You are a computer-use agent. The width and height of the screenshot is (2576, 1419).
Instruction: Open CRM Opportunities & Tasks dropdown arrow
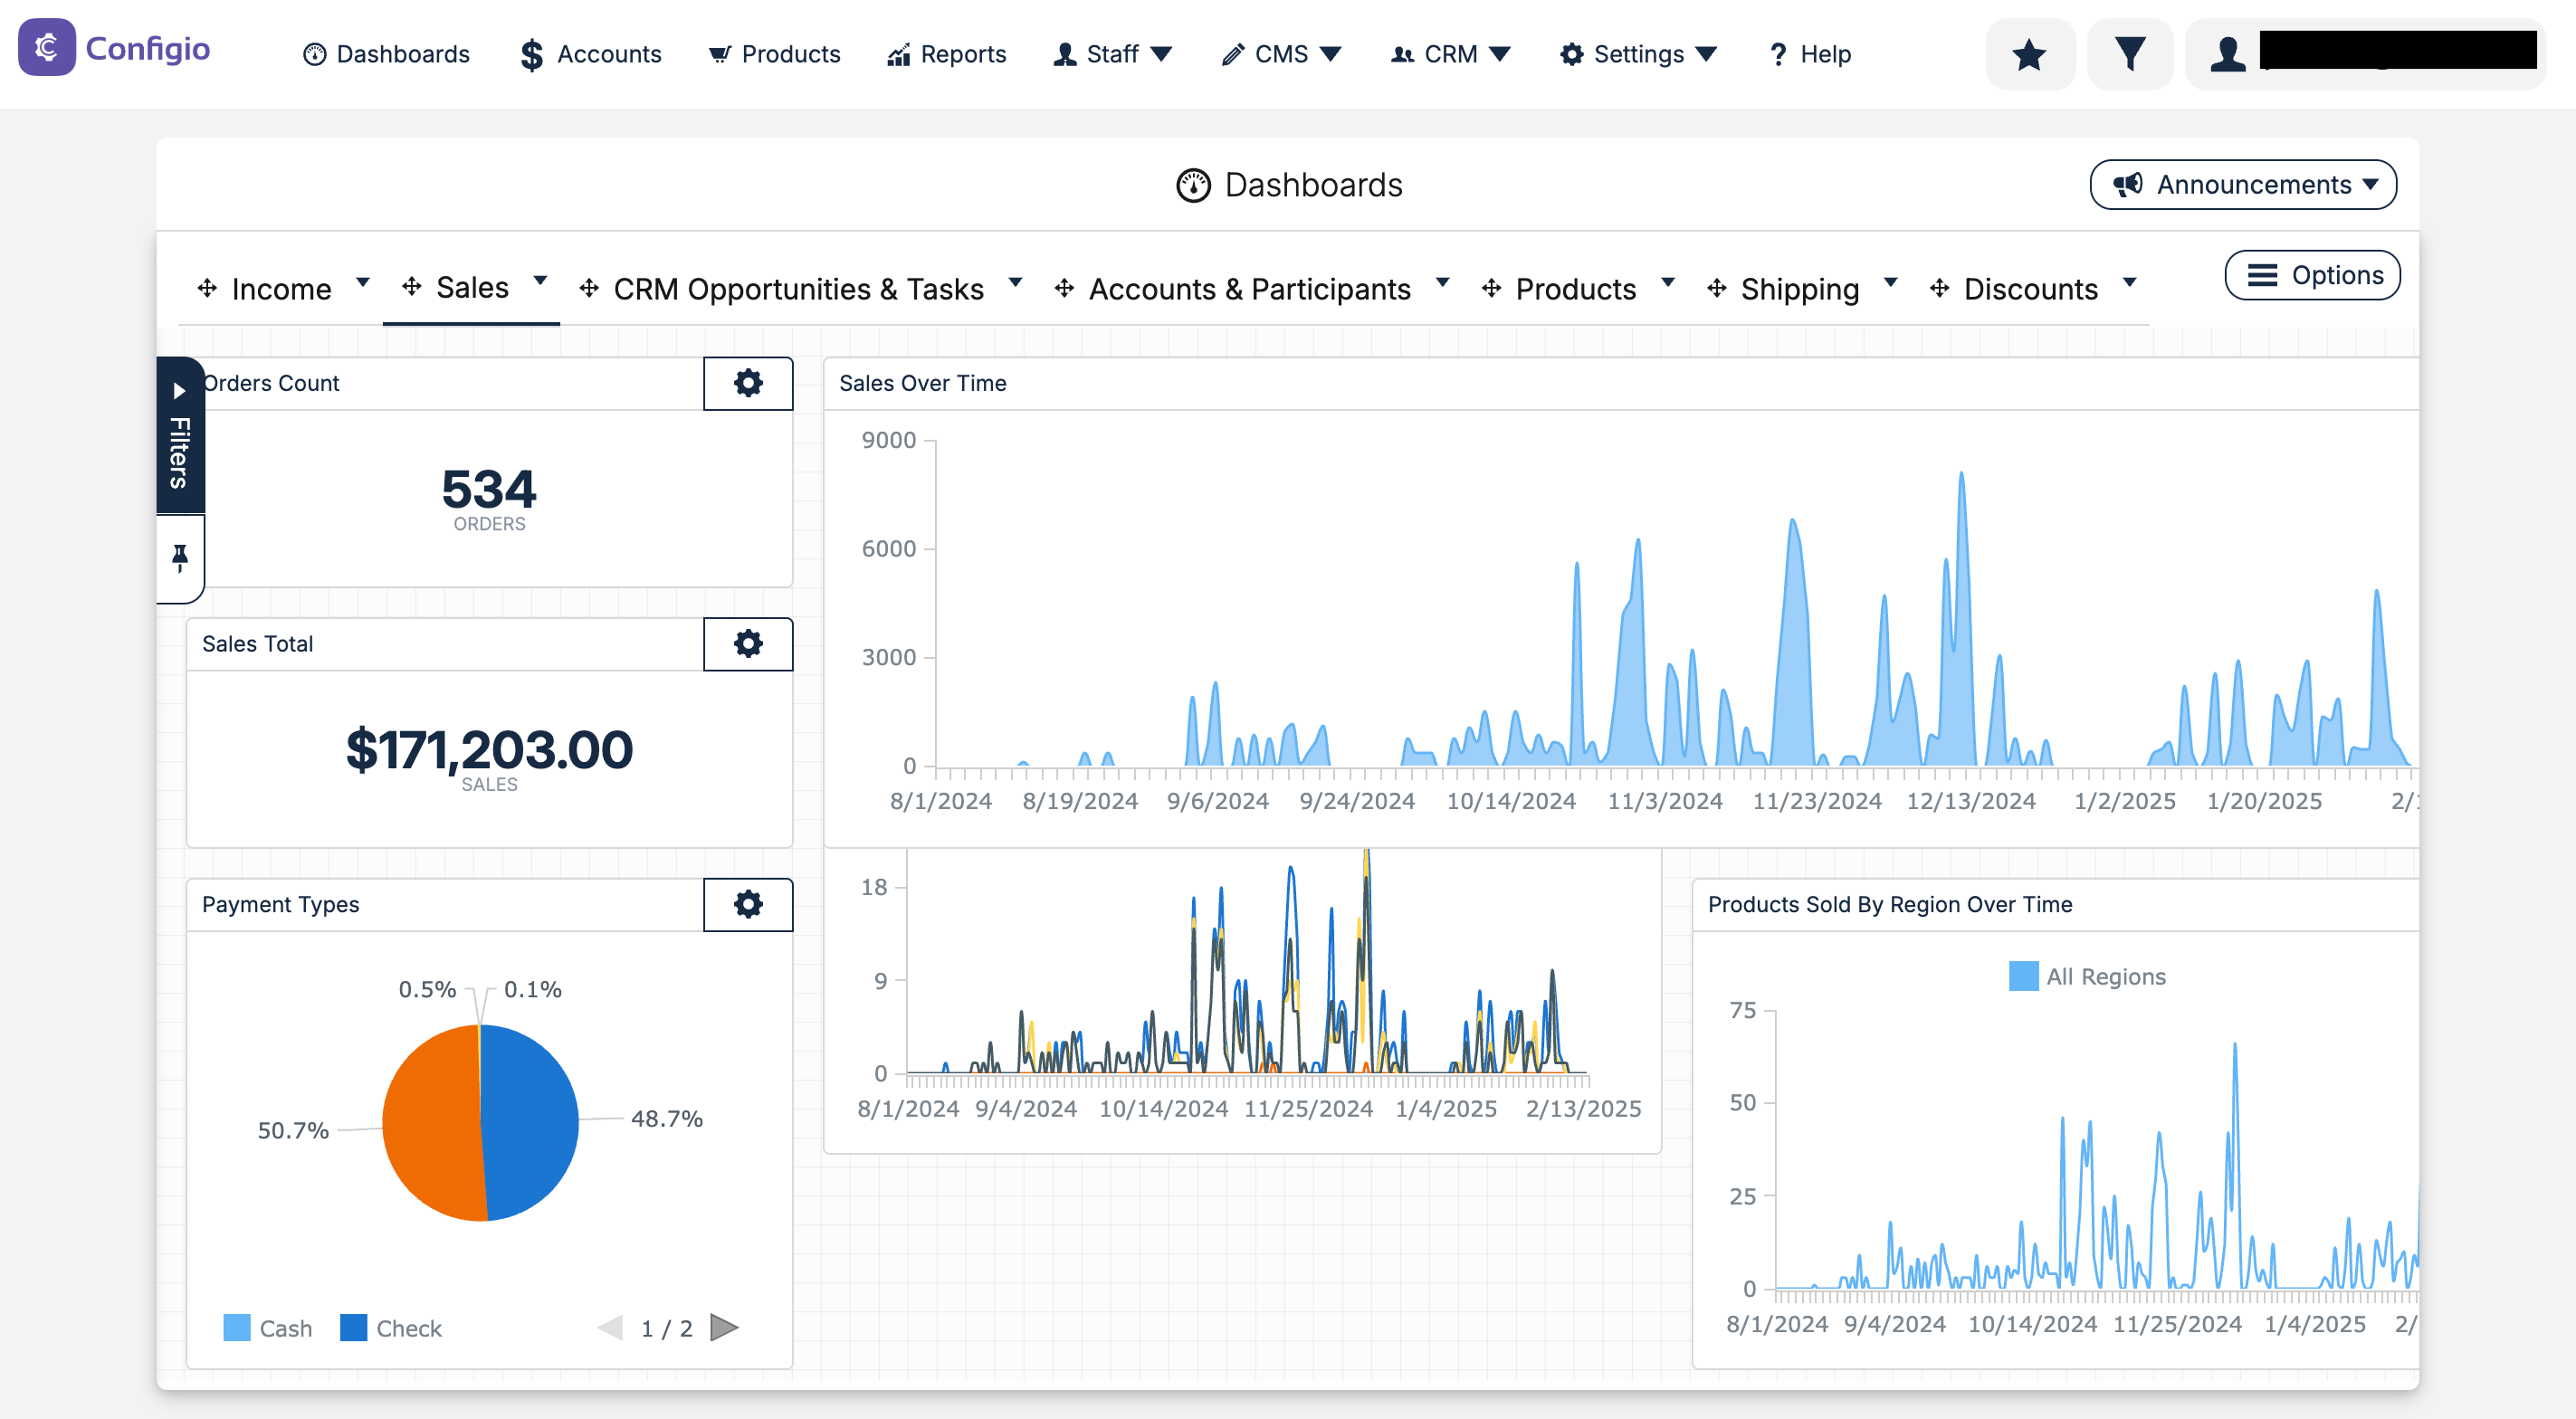(x=1015, y=282)
